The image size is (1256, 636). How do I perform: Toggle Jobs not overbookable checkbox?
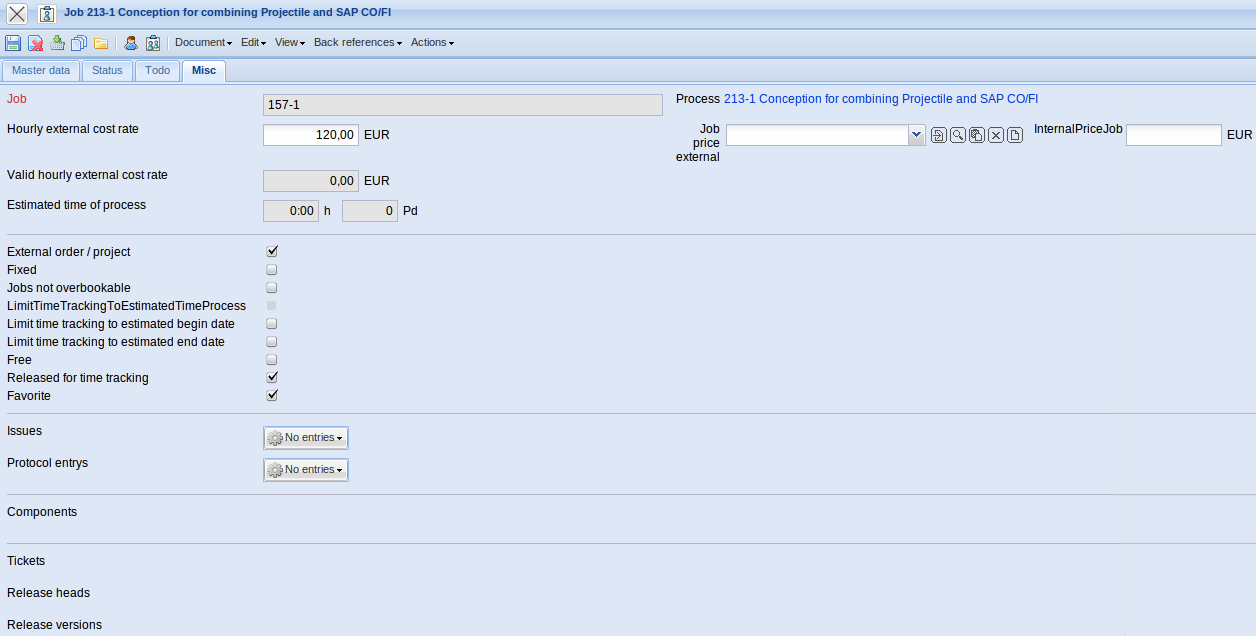coord(272,288)
